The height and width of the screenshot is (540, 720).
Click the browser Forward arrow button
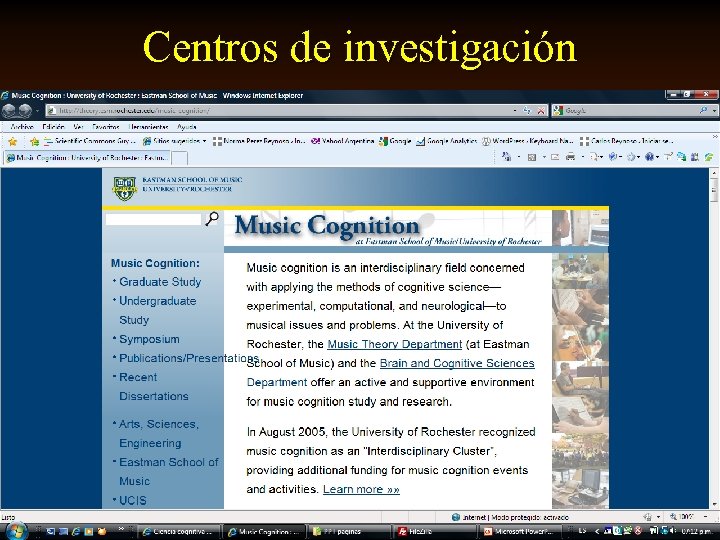[x=25, y=111]
